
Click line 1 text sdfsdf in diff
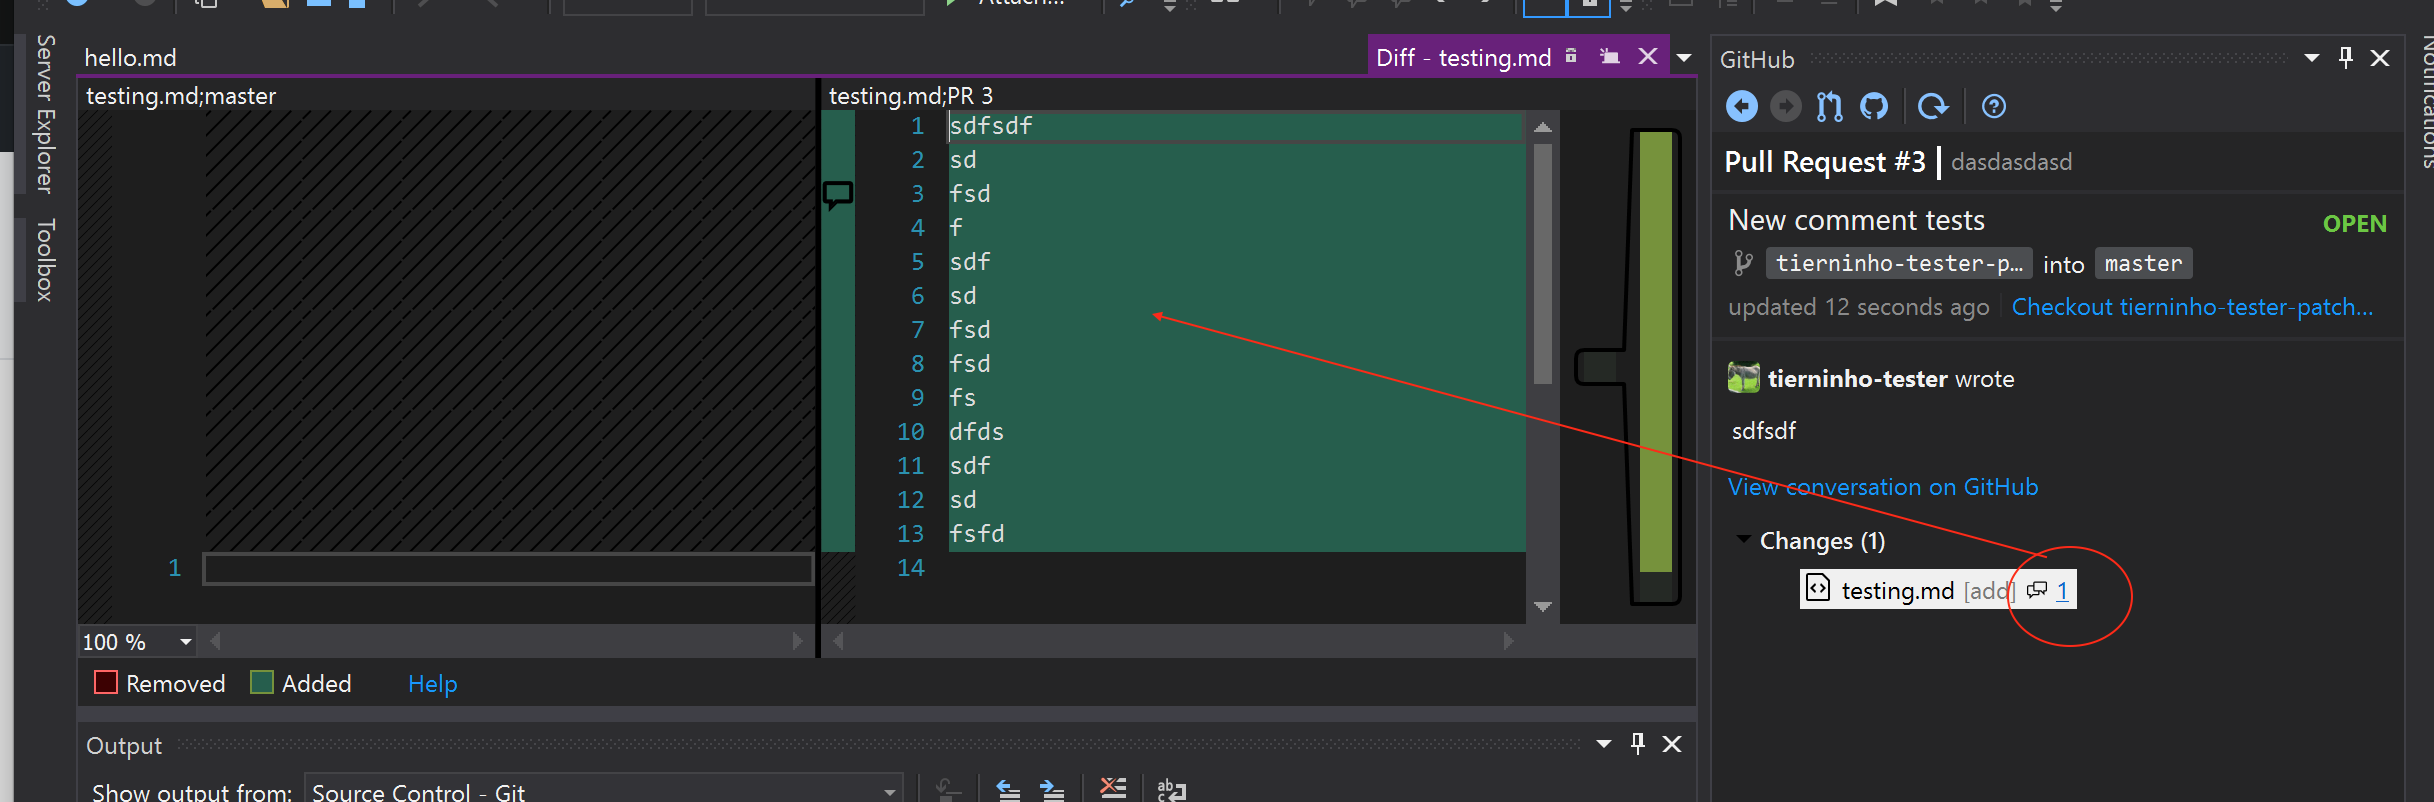[x=990, y=126]
